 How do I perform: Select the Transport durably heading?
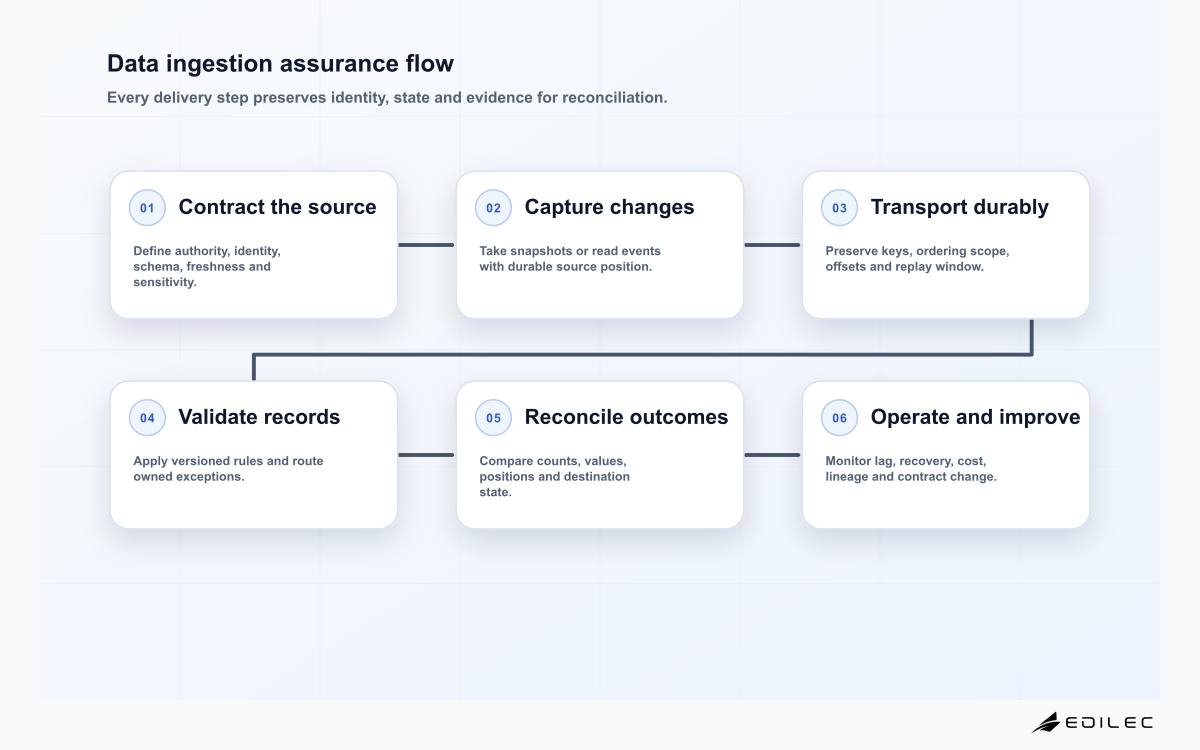[x=959, y=207]
